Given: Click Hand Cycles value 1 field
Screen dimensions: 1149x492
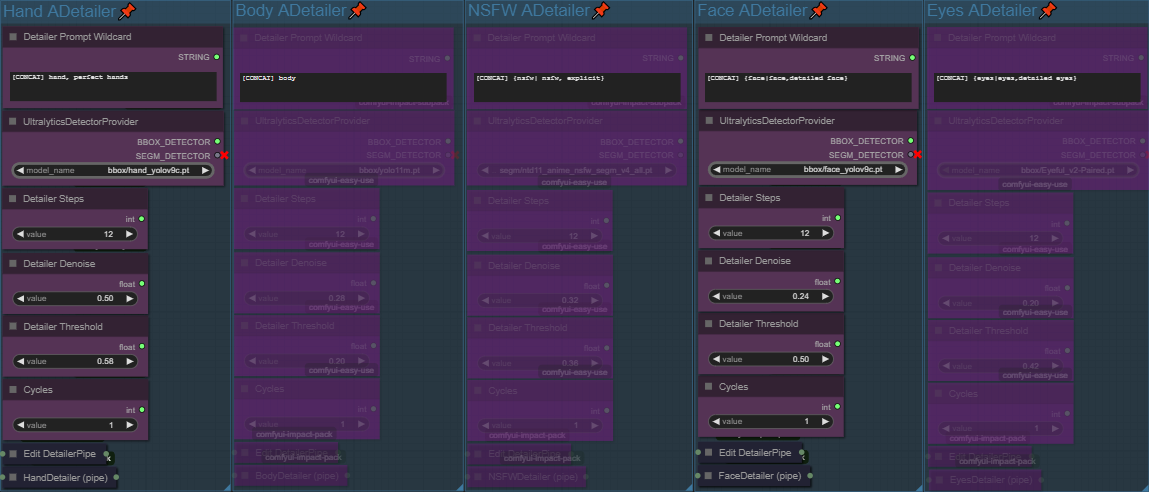Looking at the screenshot, I should [75, 425].
